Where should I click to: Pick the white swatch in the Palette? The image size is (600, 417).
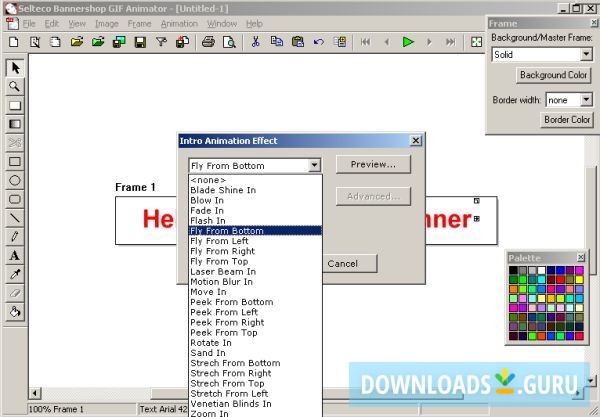(x=541, y=270)
